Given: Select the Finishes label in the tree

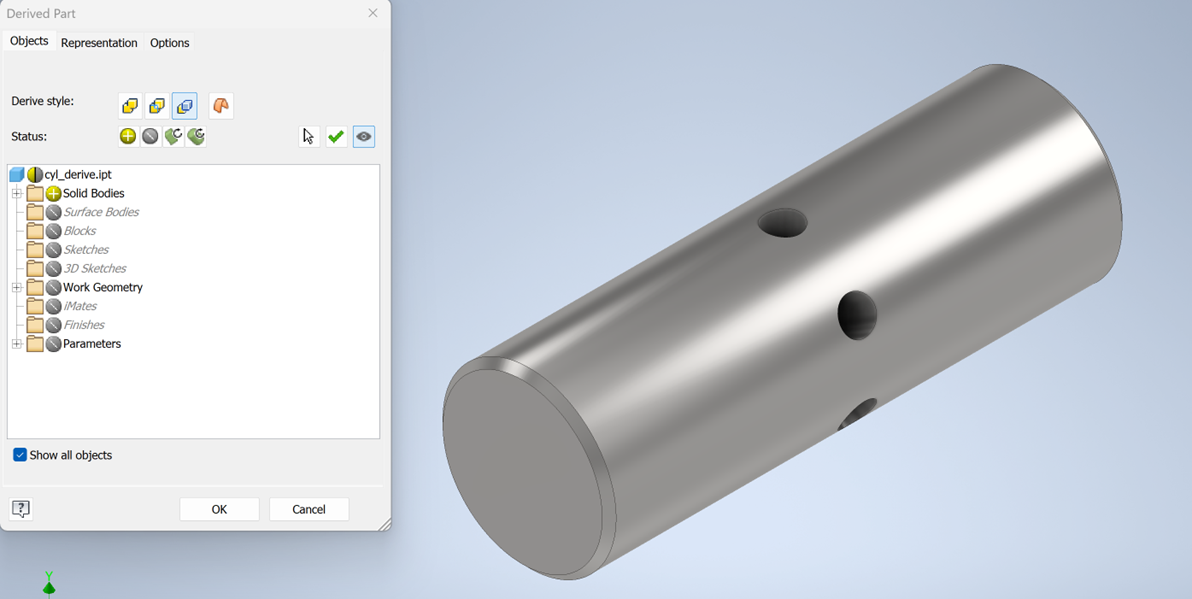Looking at the screenshot, I should coord(84,325).
